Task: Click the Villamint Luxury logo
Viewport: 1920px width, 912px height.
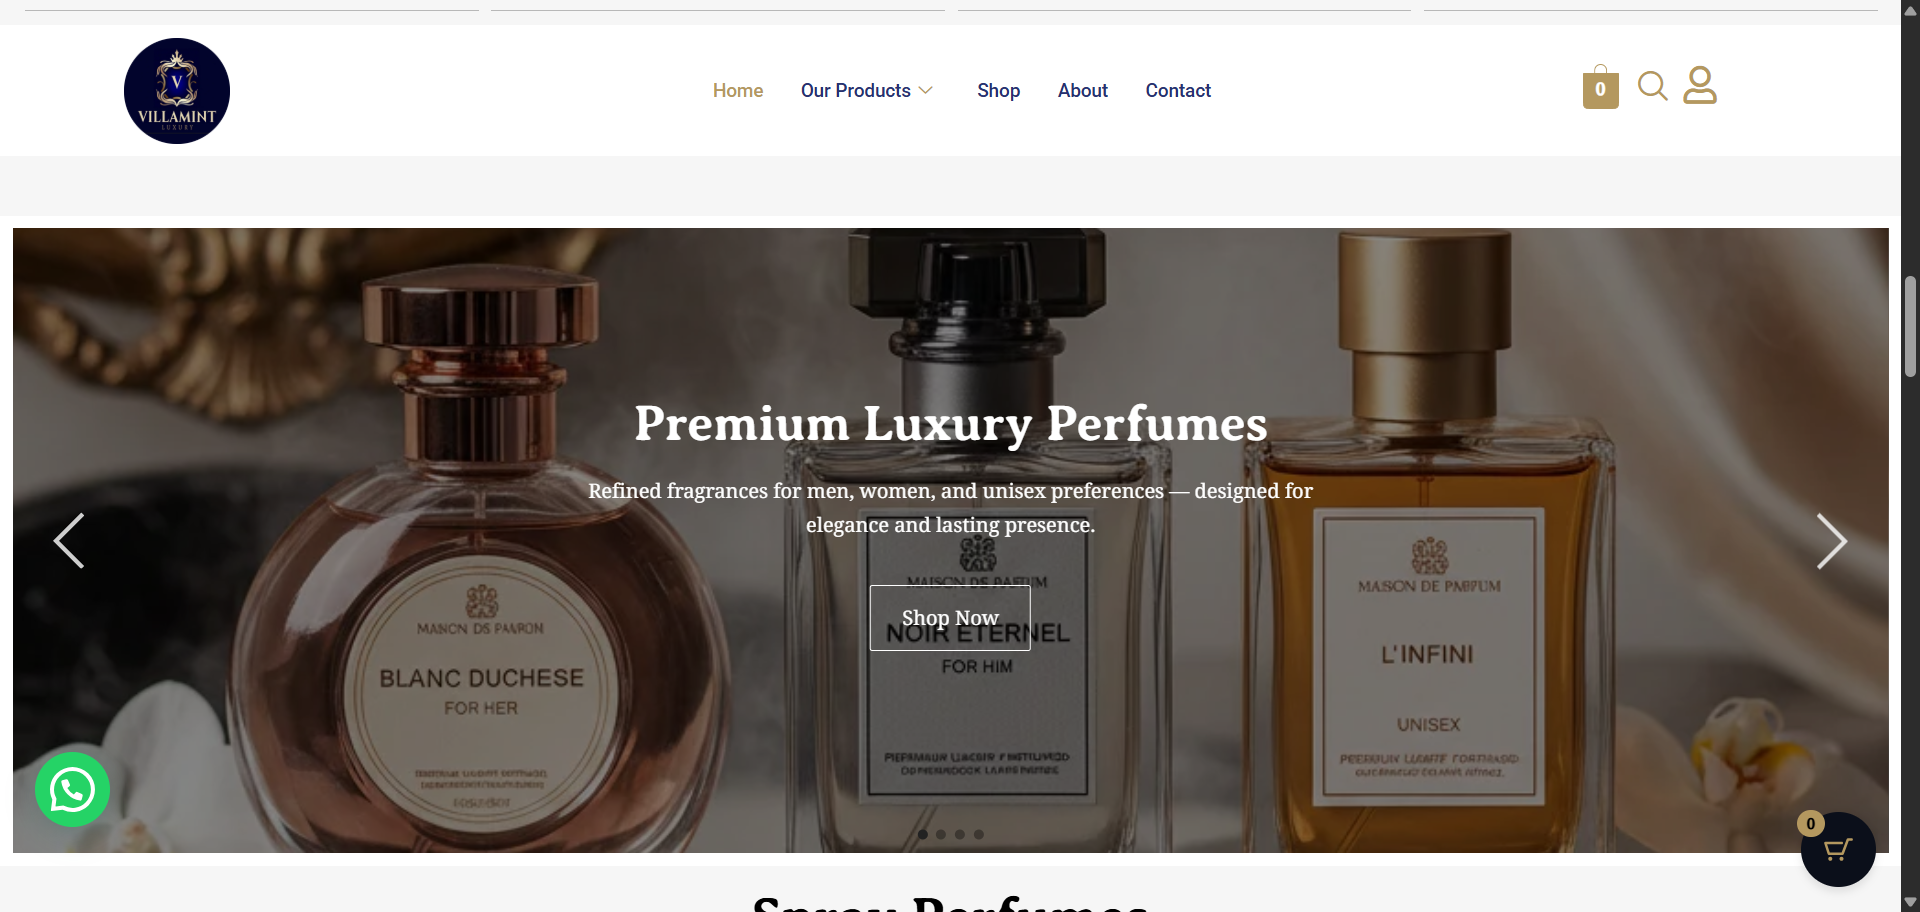Action: (x=177, y=91)
